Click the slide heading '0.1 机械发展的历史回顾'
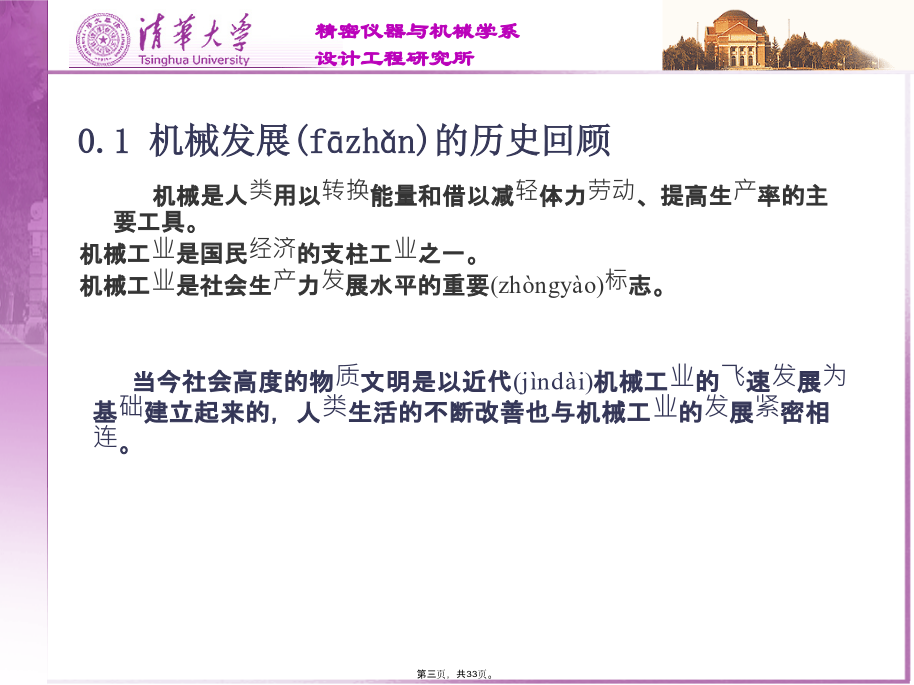Screen dimensions: 914x685 pyautogui.click(x=344, y=142)
